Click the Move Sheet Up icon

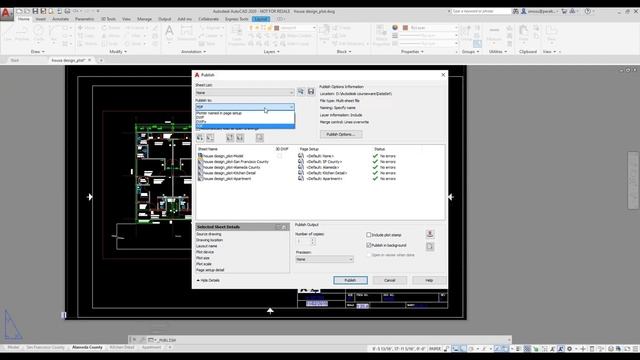(x=230, y=138)
